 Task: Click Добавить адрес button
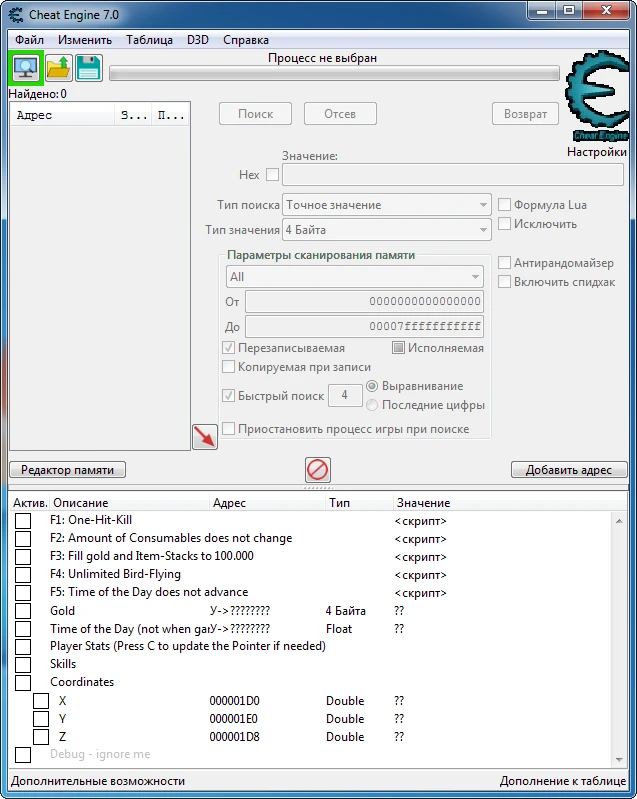569,470
